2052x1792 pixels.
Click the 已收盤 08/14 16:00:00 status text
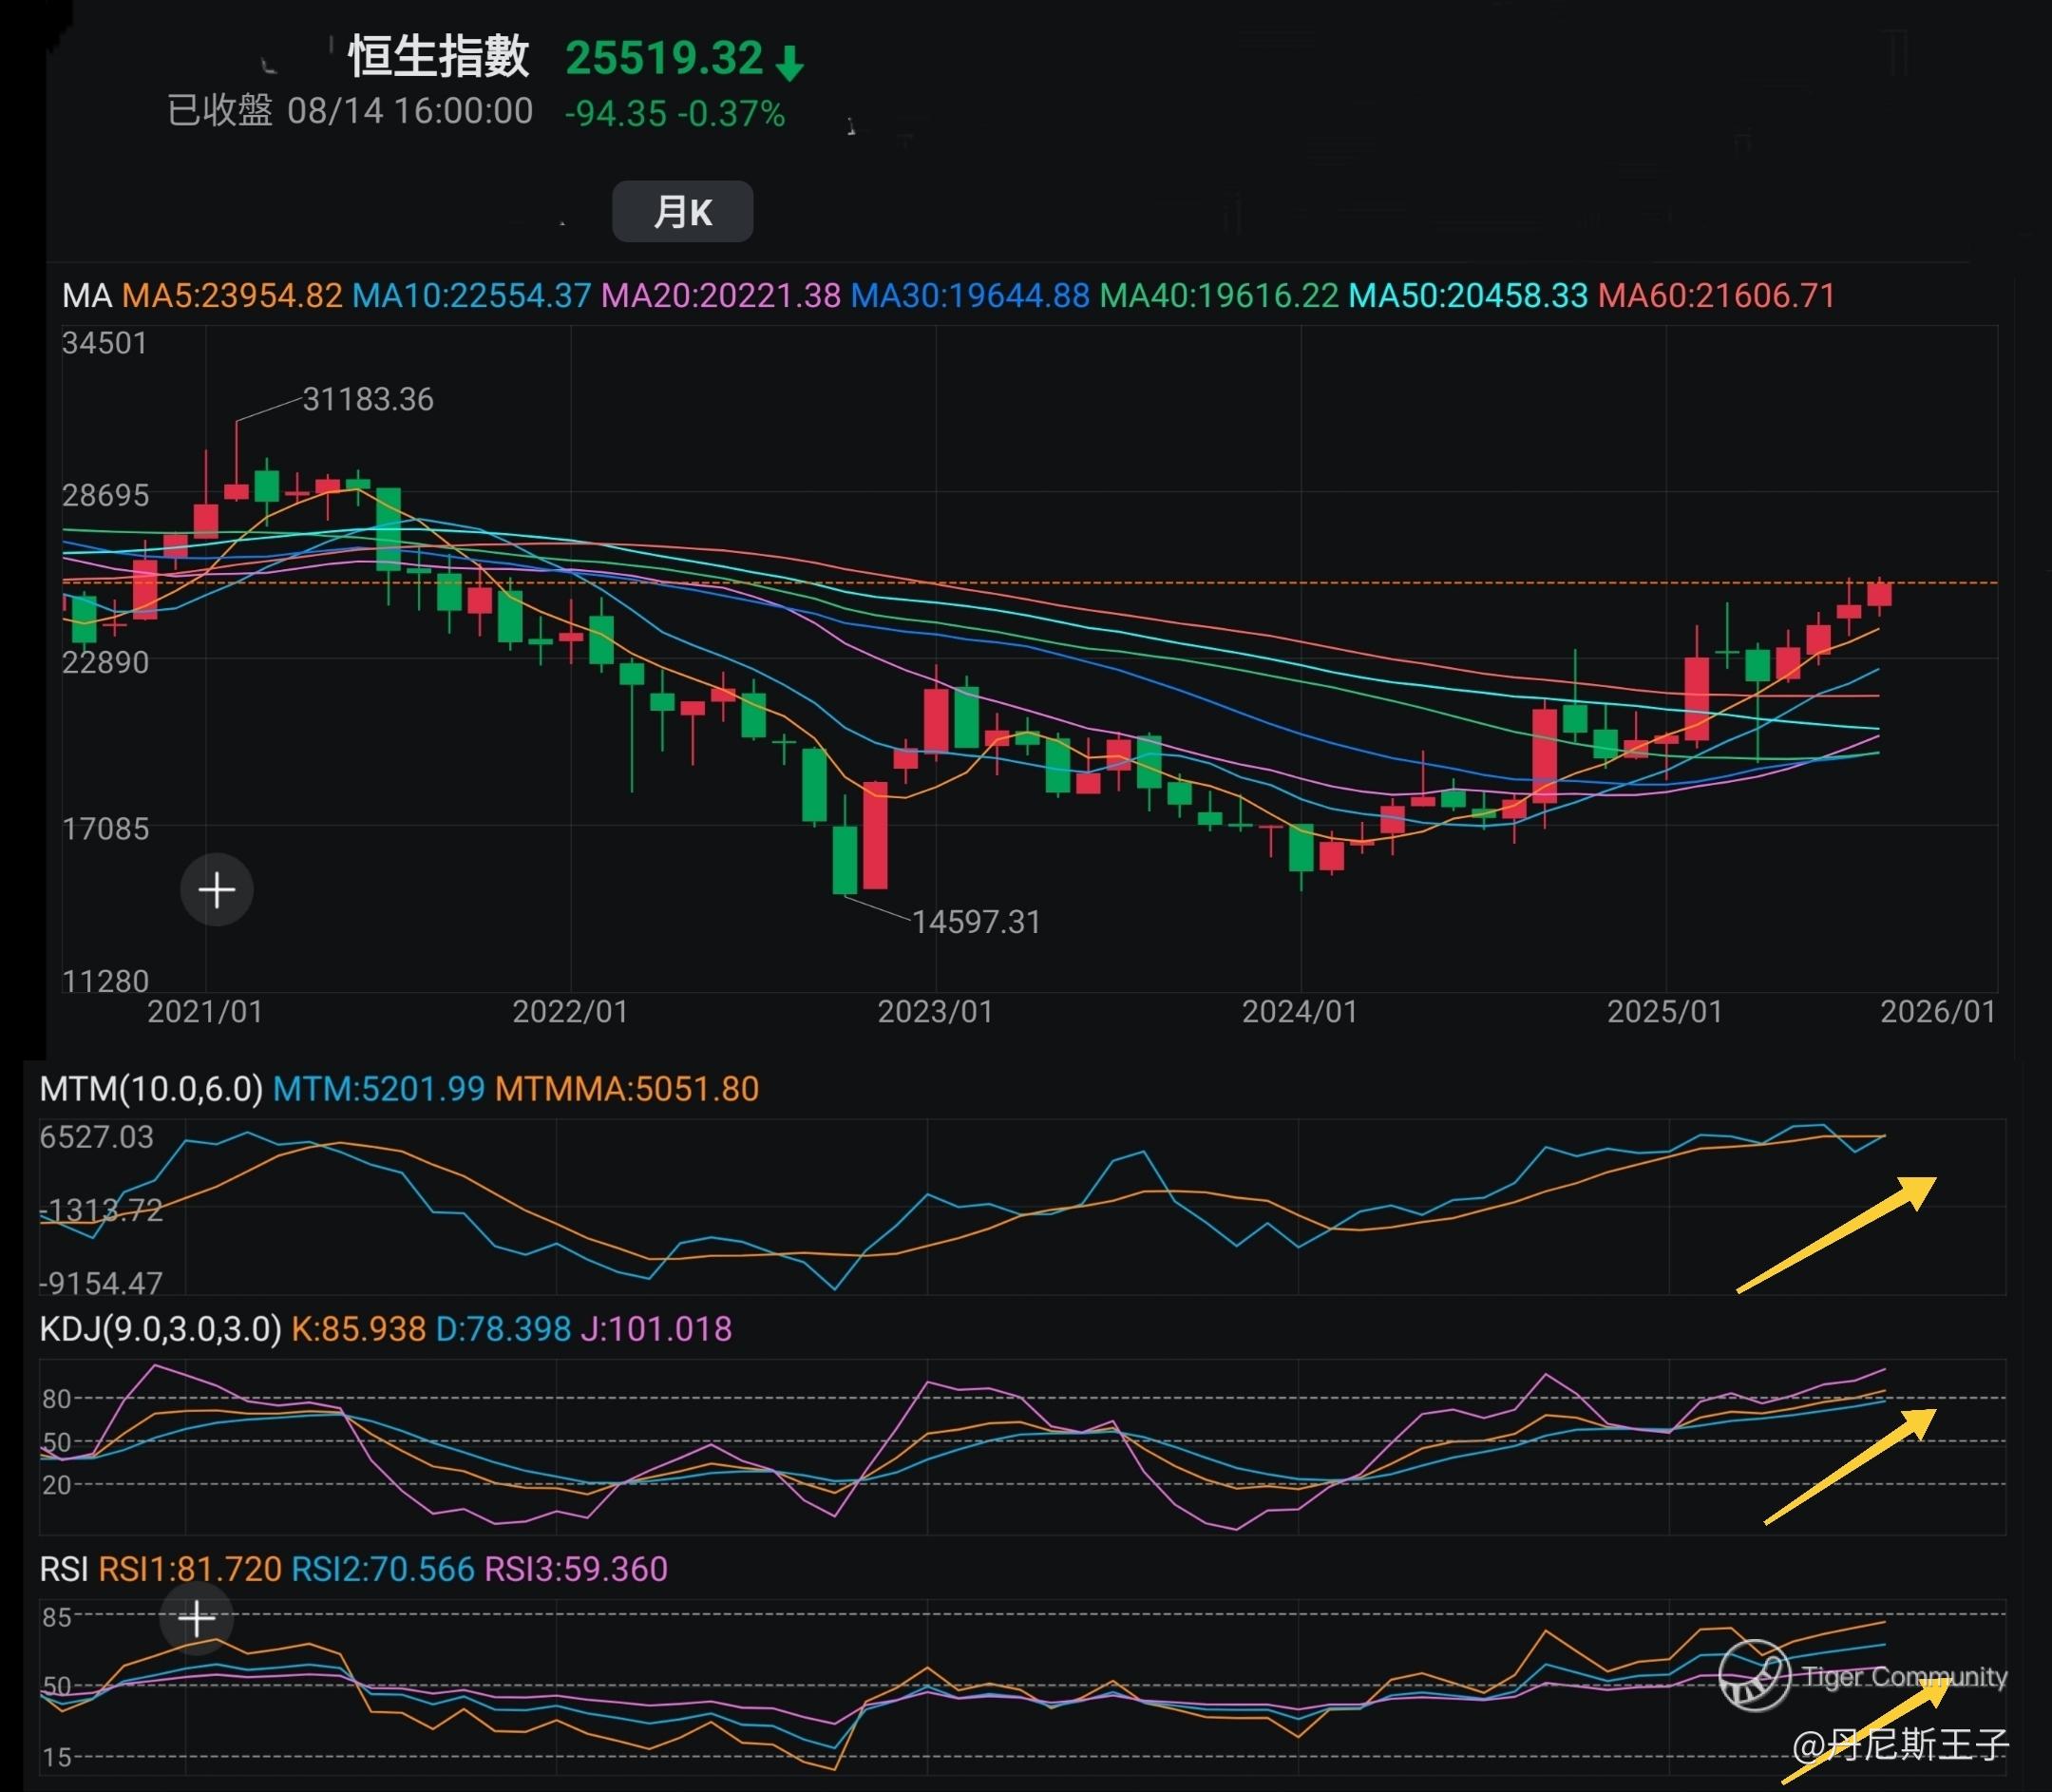350,111
